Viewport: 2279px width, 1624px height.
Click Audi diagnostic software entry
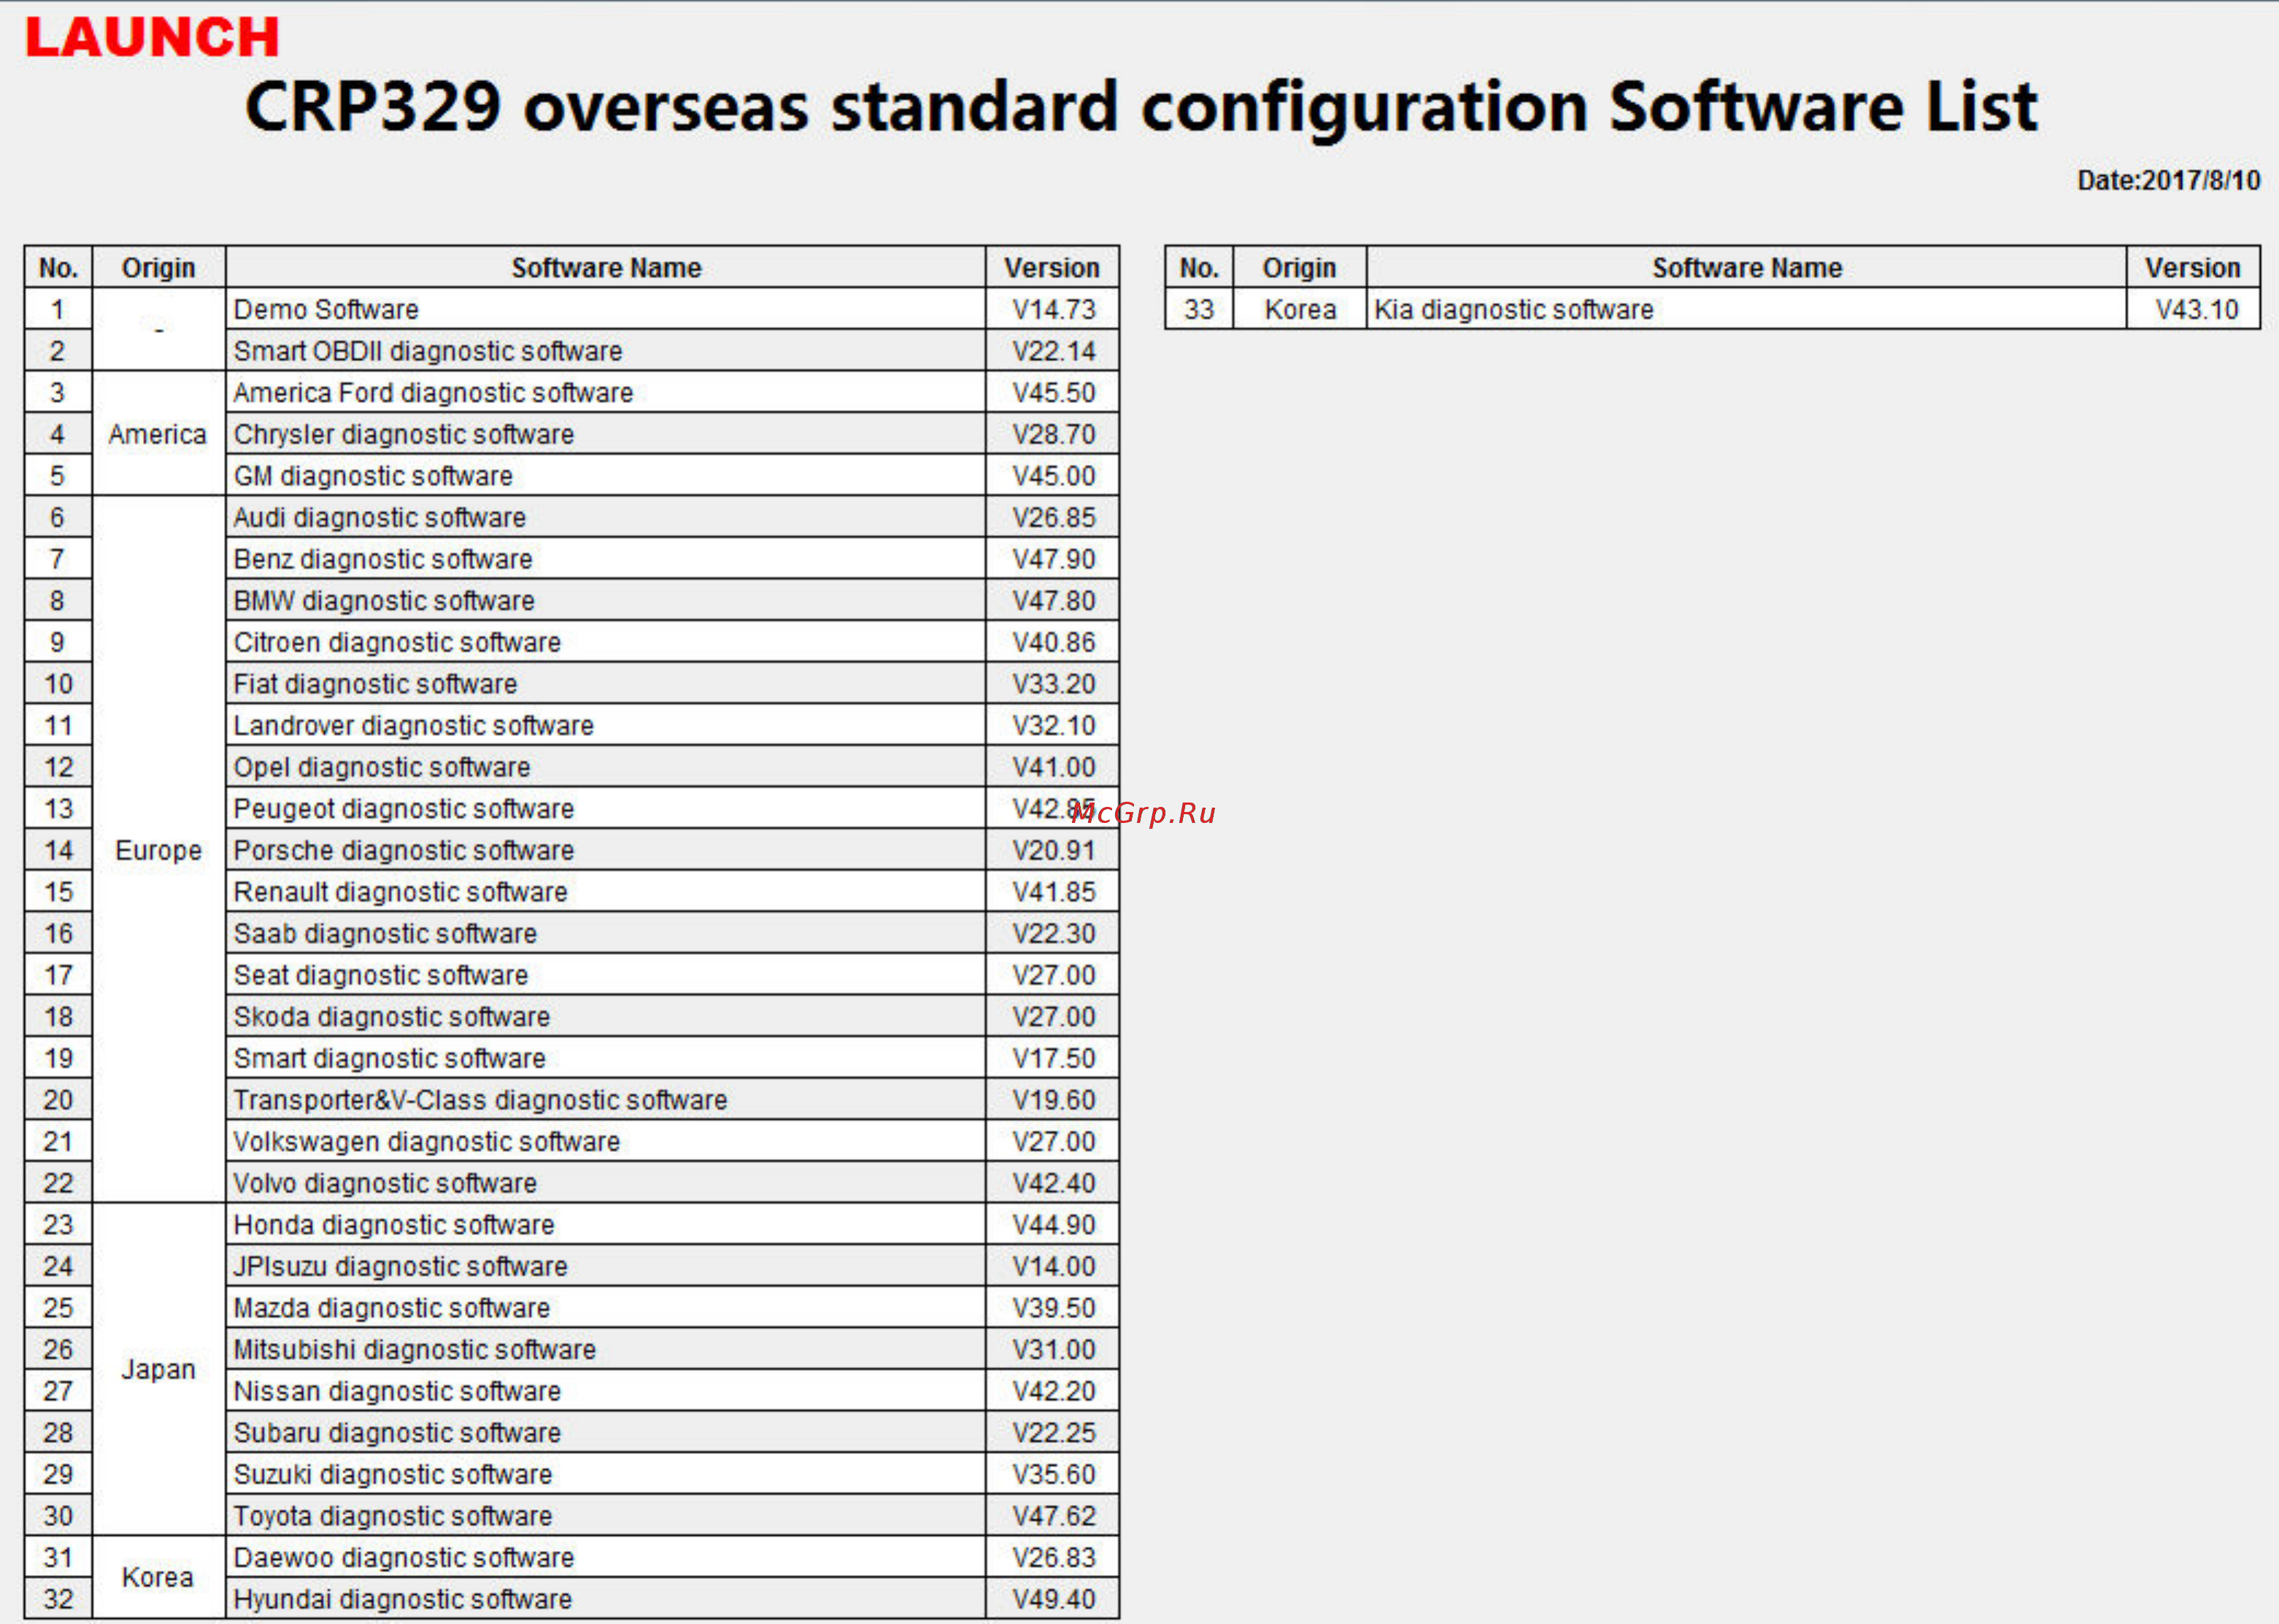click(x=606, y=518)
